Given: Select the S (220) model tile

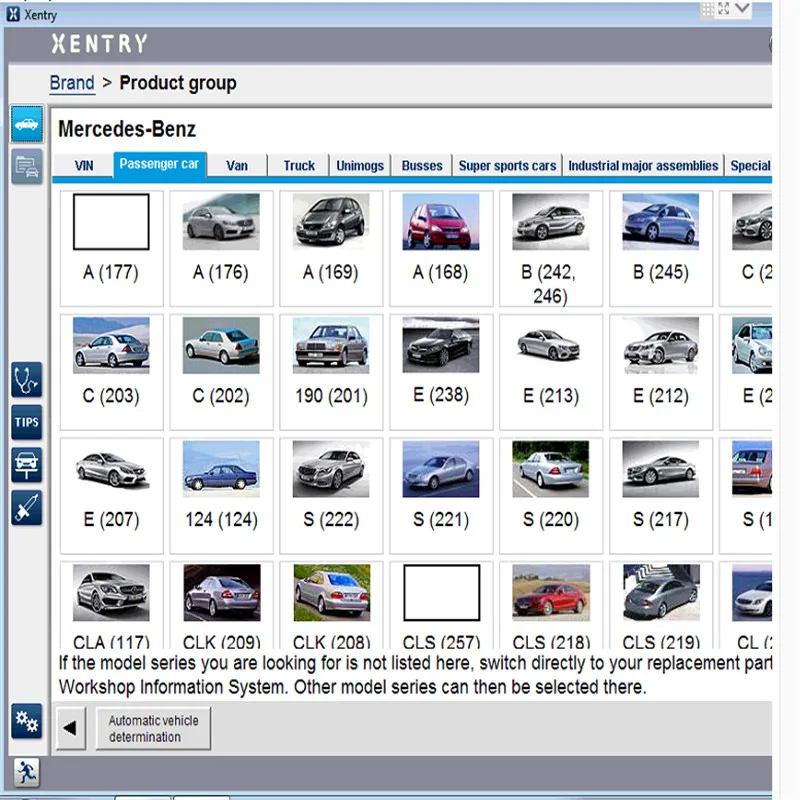Looking at the screenshot, I should [x=551, y=495].
